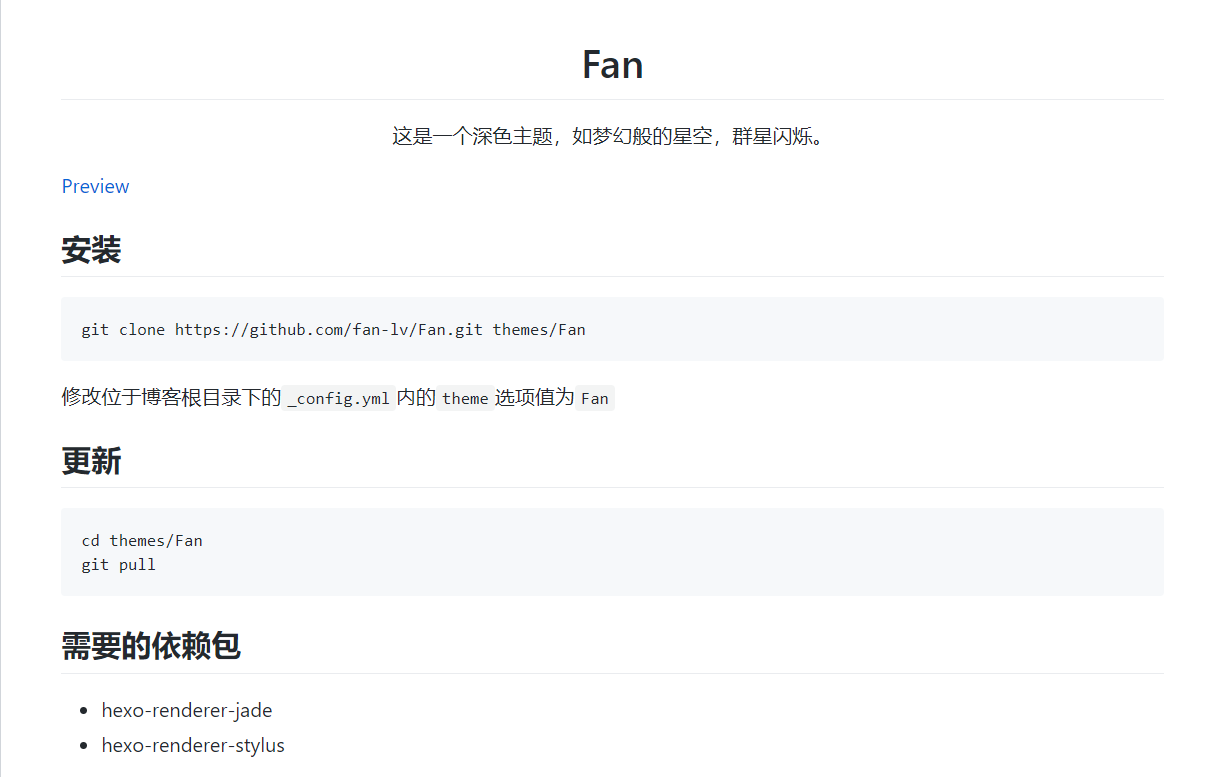Viewport: 1223px width, 777px height.
Task: Select the page title Fan
Action: point(612,64)
